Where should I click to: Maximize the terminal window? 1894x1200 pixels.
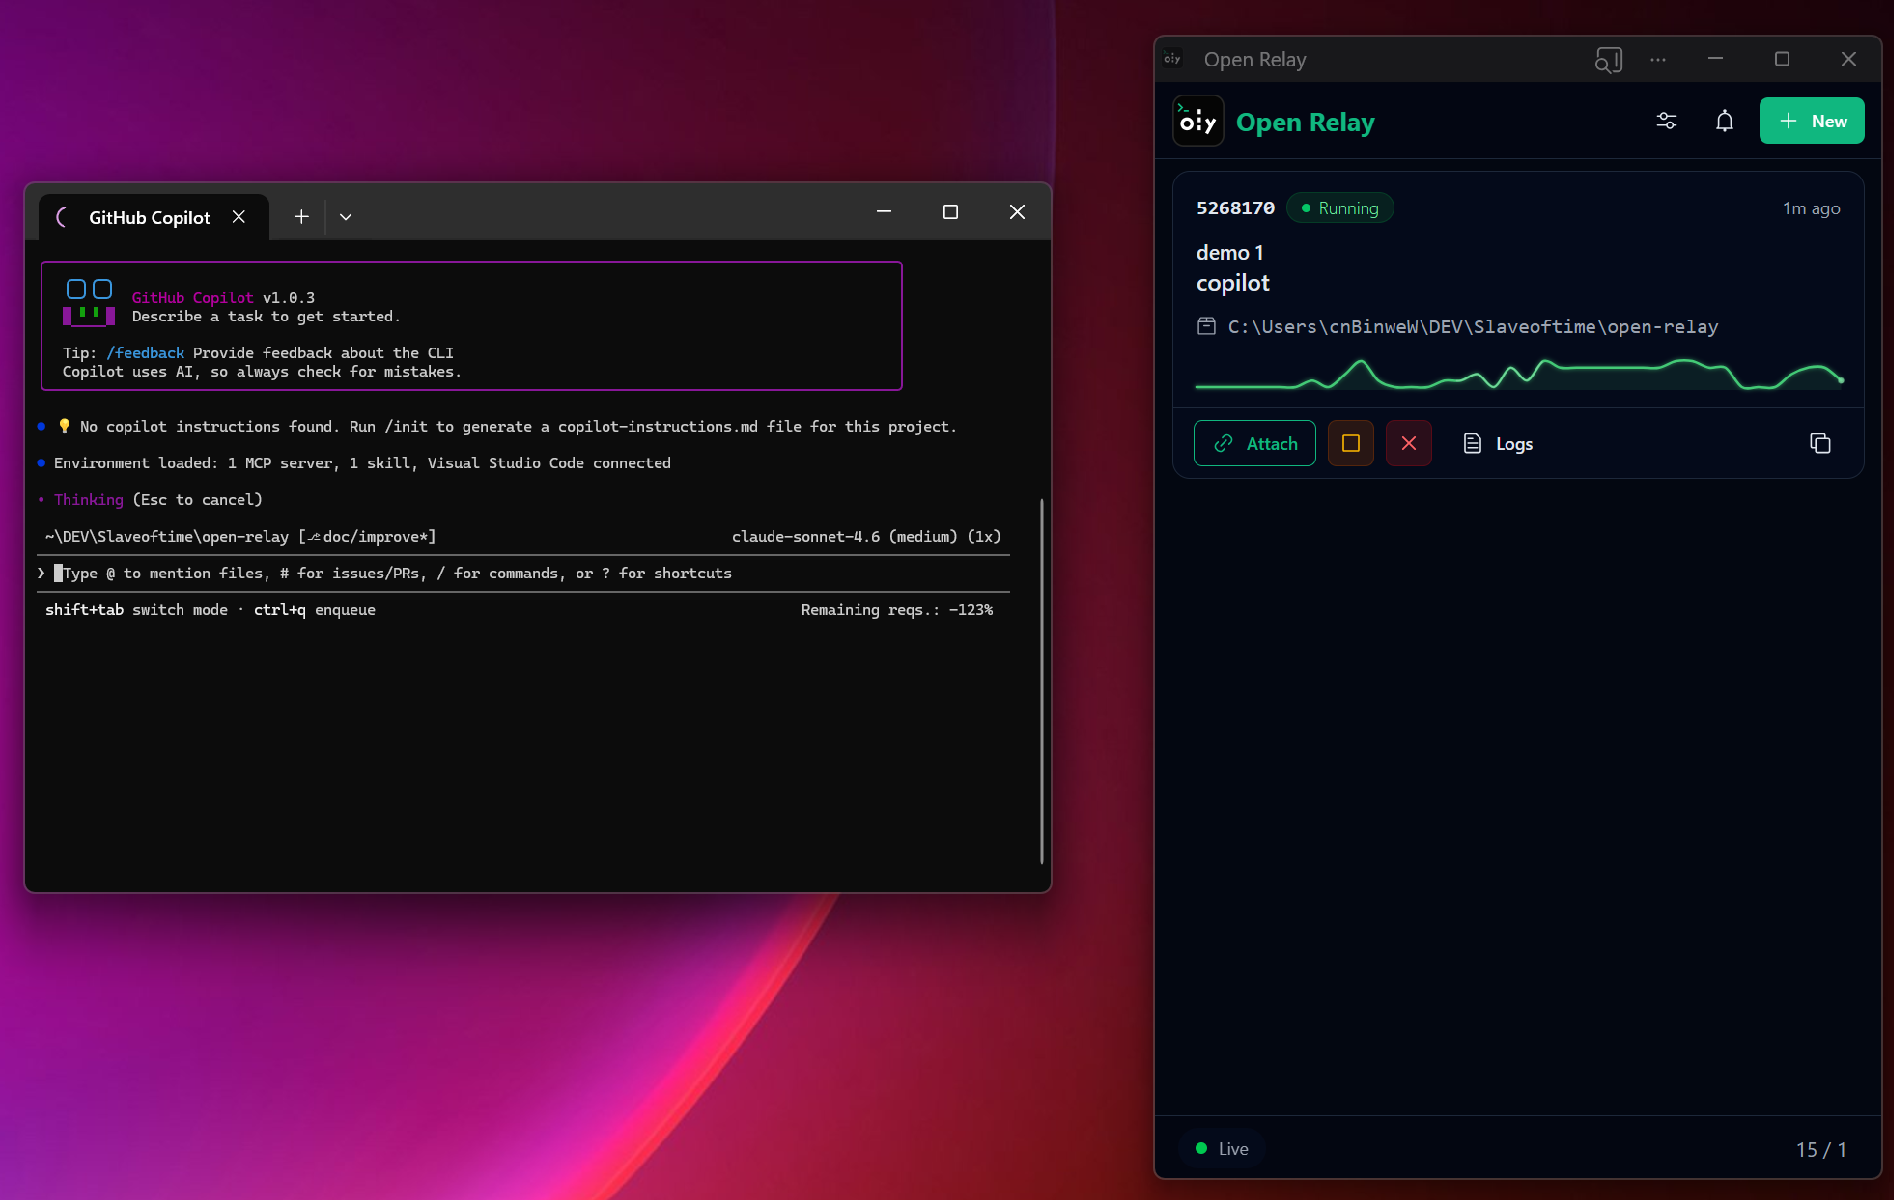point(950,212)
